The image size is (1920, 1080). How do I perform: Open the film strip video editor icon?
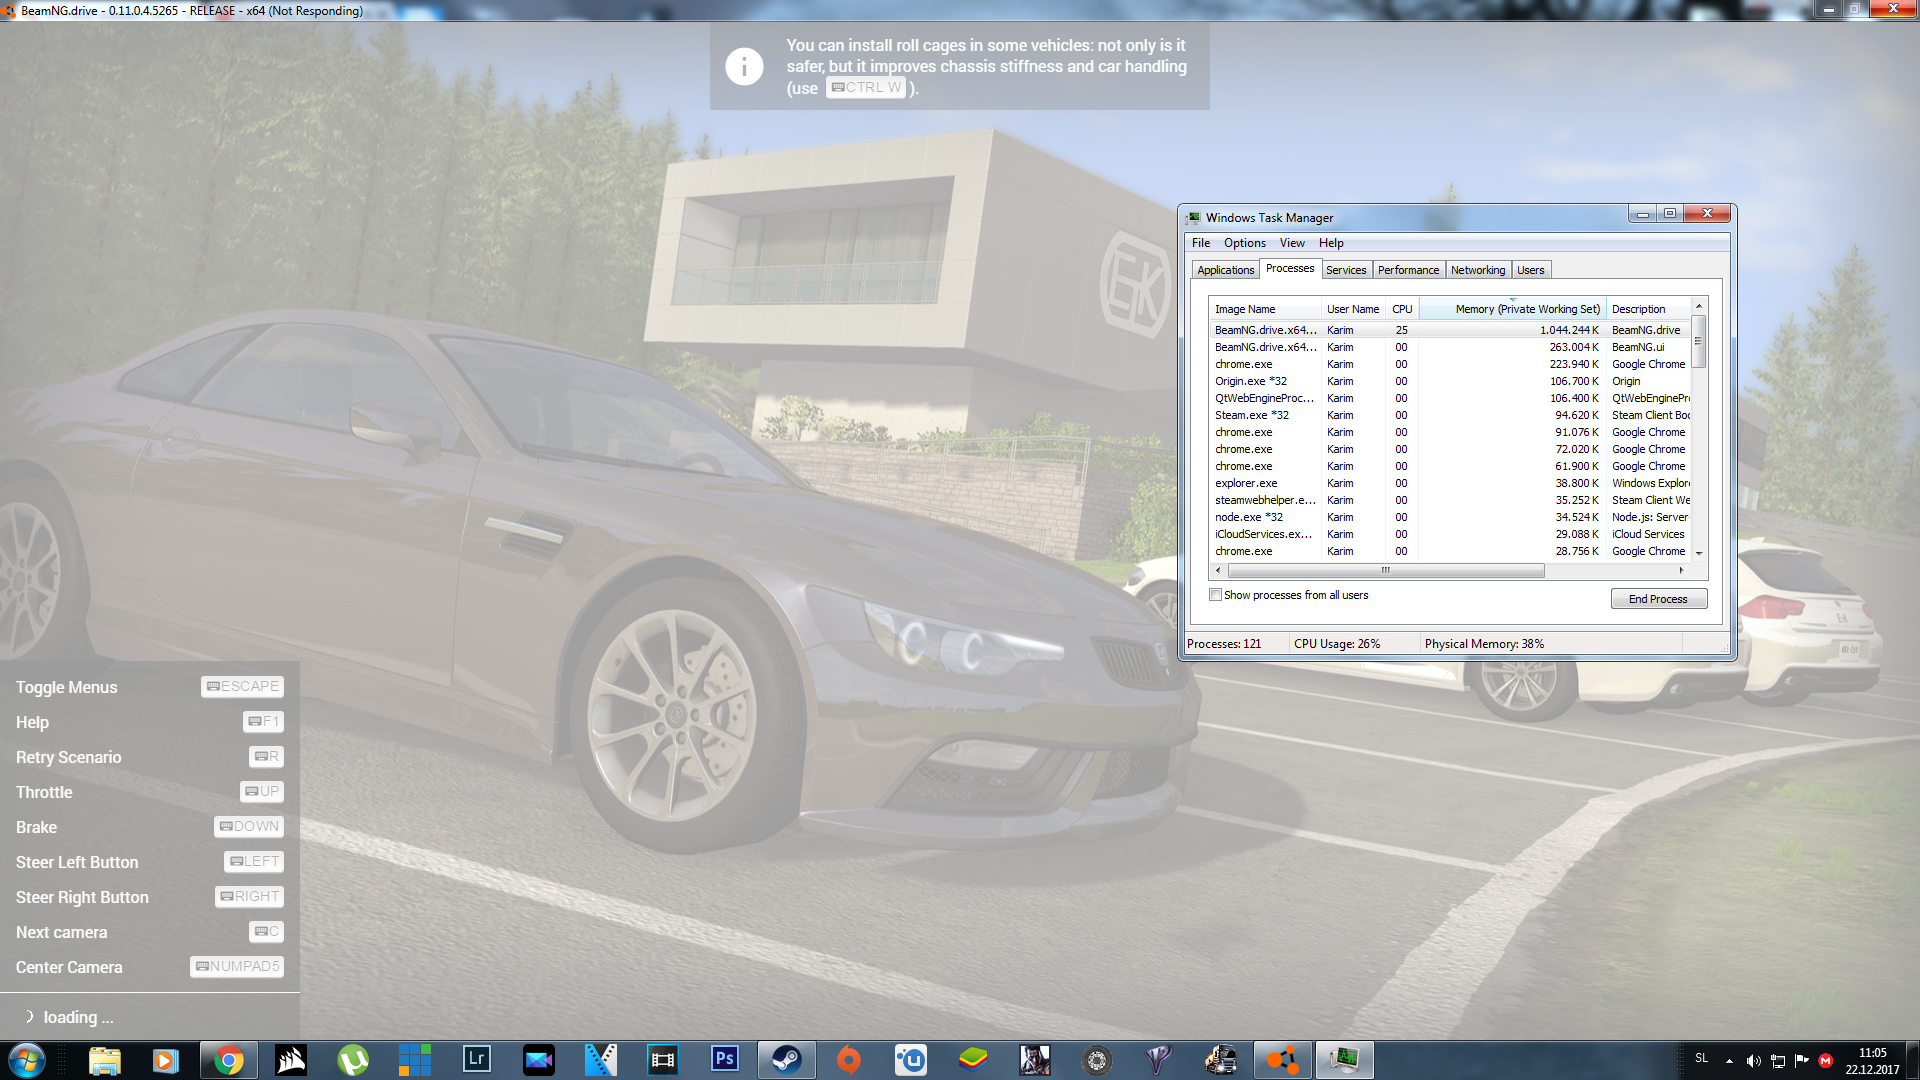tap(663, 1060)
